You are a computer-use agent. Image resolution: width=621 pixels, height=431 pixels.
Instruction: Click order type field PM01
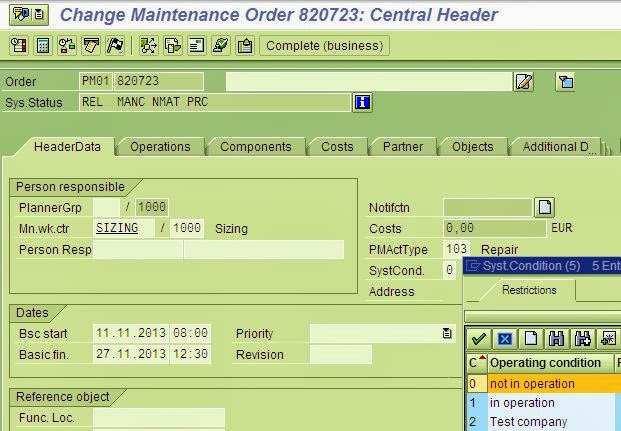coord(95,81)
